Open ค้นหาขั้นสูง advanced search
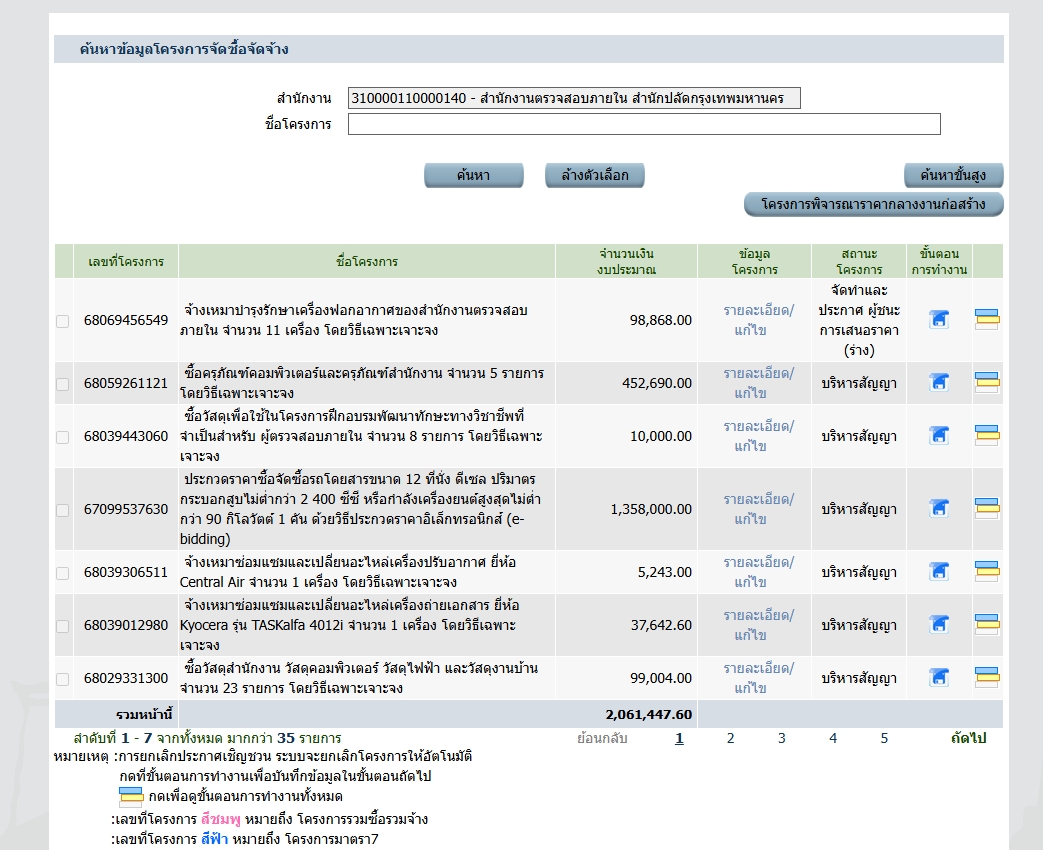Viewport: 1043px width, 850px height. pos(953,175)
